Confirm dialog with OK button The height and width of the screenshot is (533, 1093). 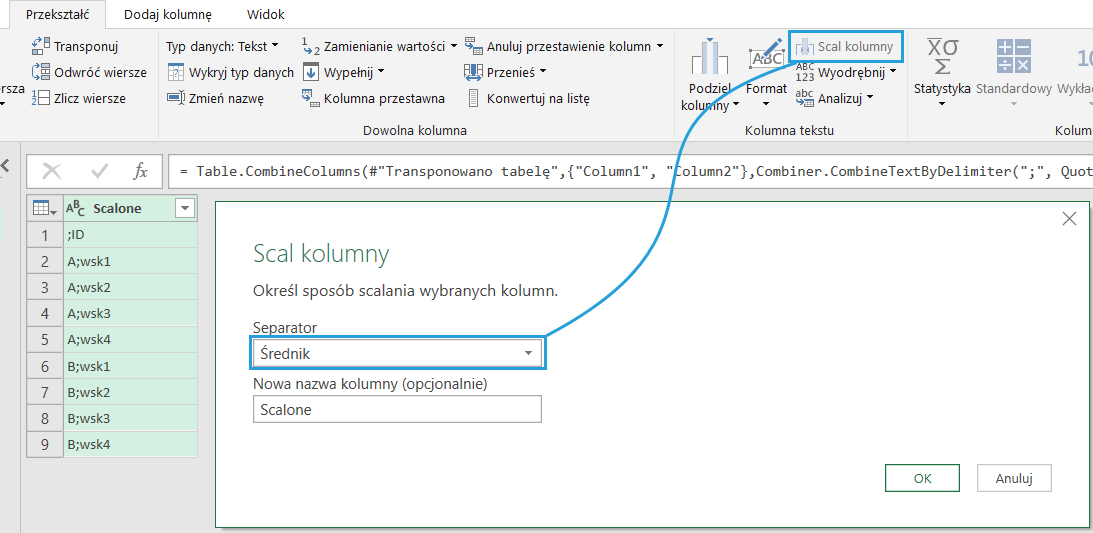coord(922,478)
